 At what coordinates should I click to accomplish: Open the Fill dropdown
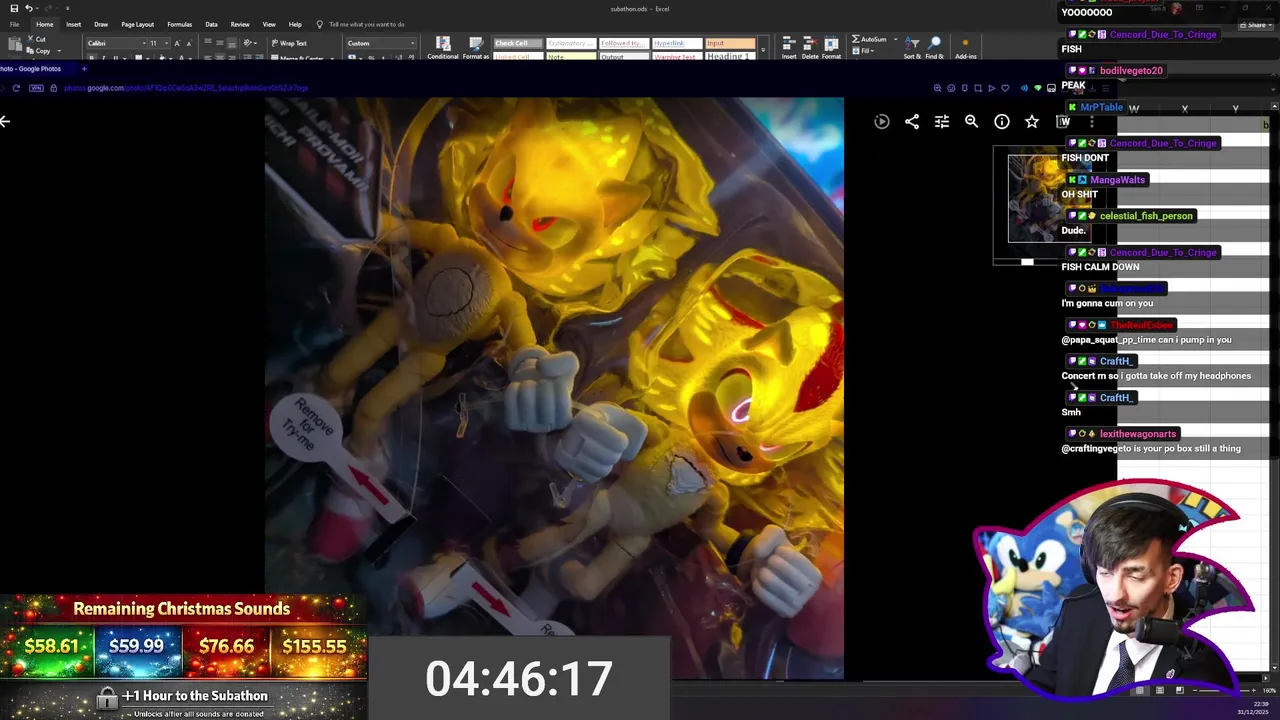point(864,50)
